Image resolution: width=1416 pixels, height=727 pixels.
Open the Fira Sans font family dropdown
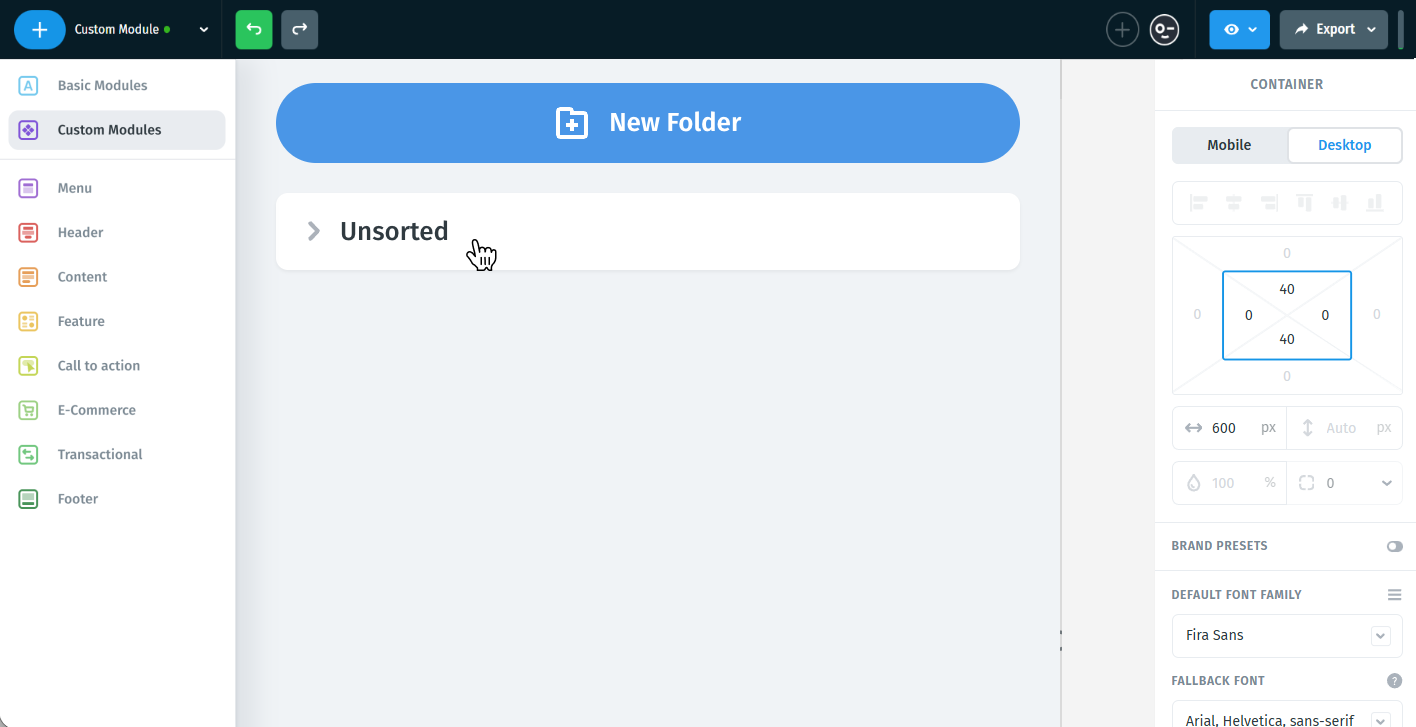click(1287, 636)
